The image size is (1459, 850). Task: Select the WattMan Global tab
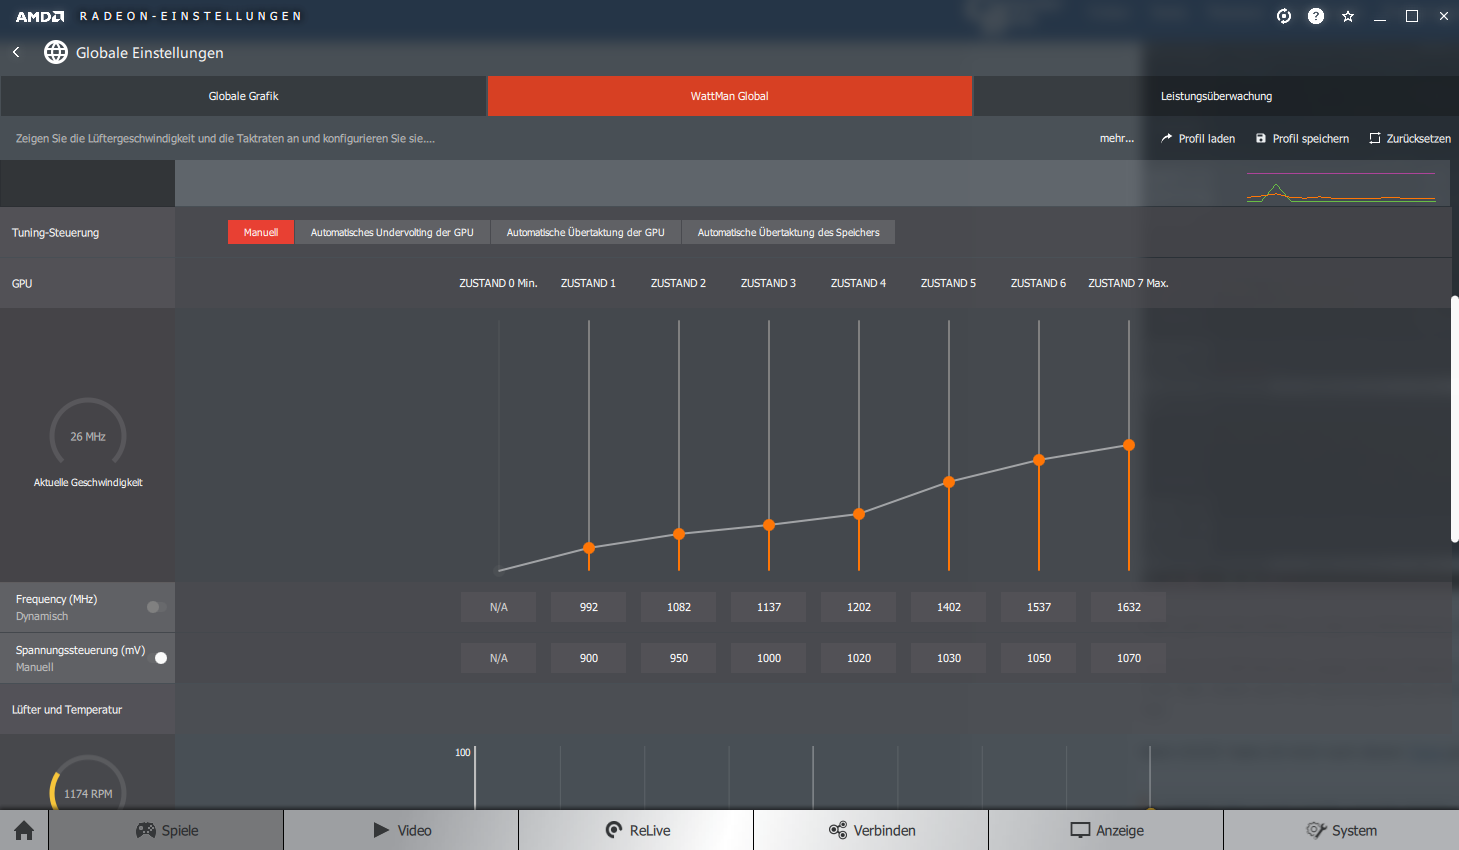tap(730, 96)
